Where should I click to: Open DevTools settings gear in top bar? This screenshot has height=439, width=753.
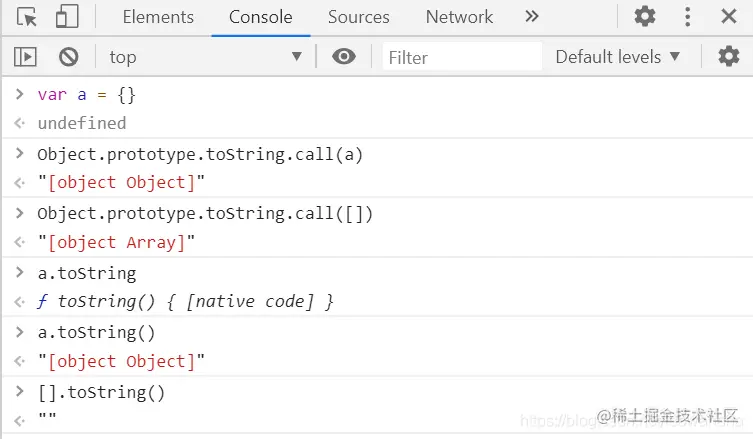coord(644,17)
